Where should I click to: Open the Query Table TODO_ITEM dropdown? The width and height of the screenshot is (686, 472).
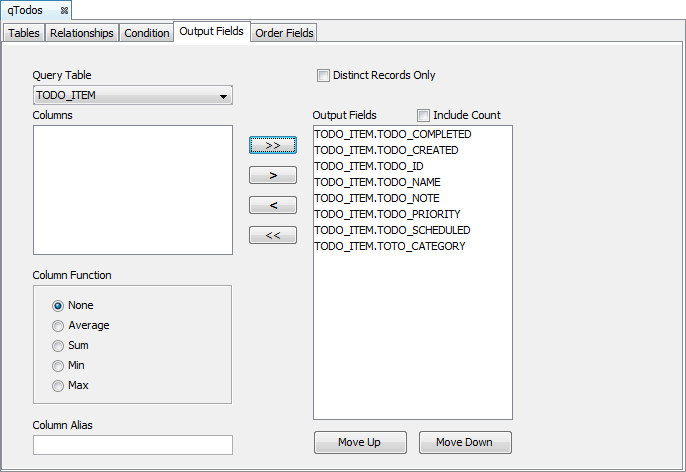[132, 96]
